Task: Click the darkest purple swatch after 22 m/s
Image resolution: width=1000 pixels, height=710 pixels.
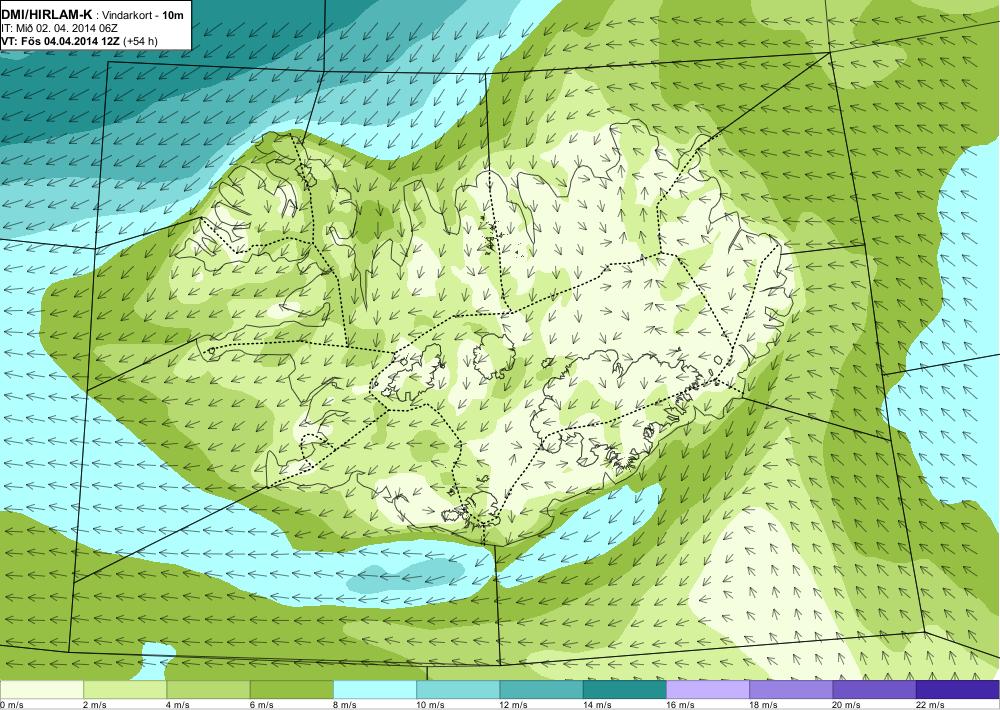Action: point(958,690)
